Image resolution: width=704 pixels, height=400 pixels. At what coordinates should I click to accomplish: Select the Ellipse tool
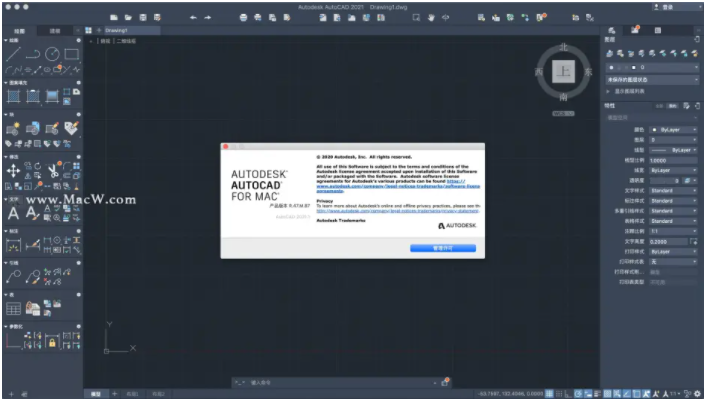(47, 70)
